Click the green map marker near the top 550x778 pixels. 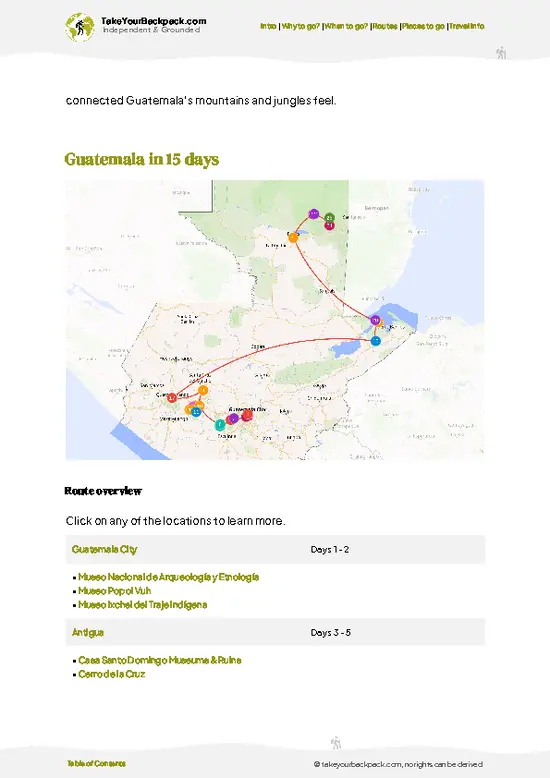pos(330,217)
